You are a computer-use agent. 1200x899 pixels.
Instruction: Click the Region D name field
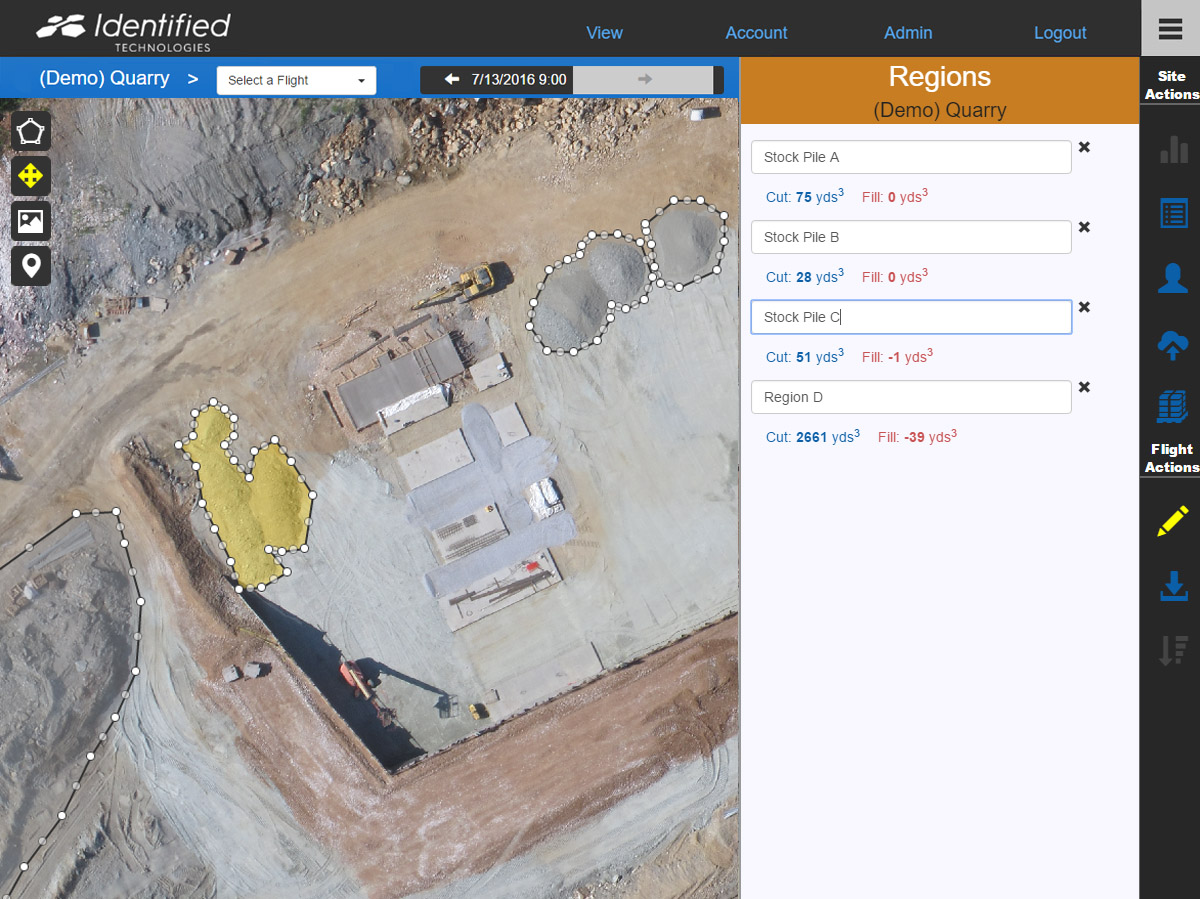pos(910,397)
